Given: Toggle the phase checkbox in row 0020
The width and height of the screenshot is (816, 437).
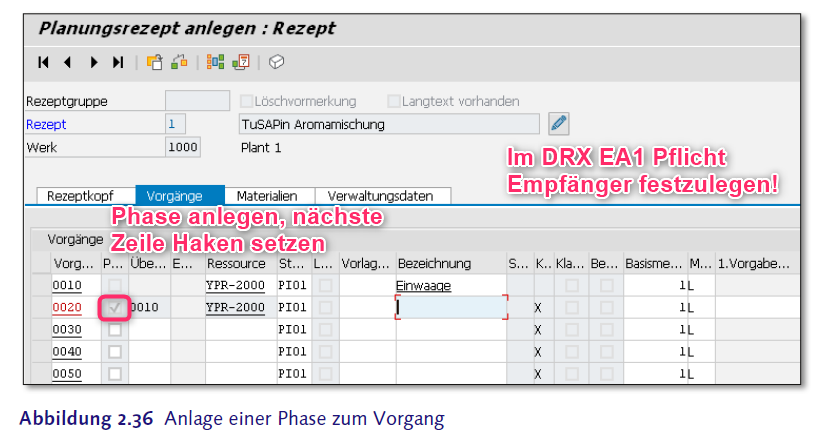Looking at the screenshot, I should 115,307.
